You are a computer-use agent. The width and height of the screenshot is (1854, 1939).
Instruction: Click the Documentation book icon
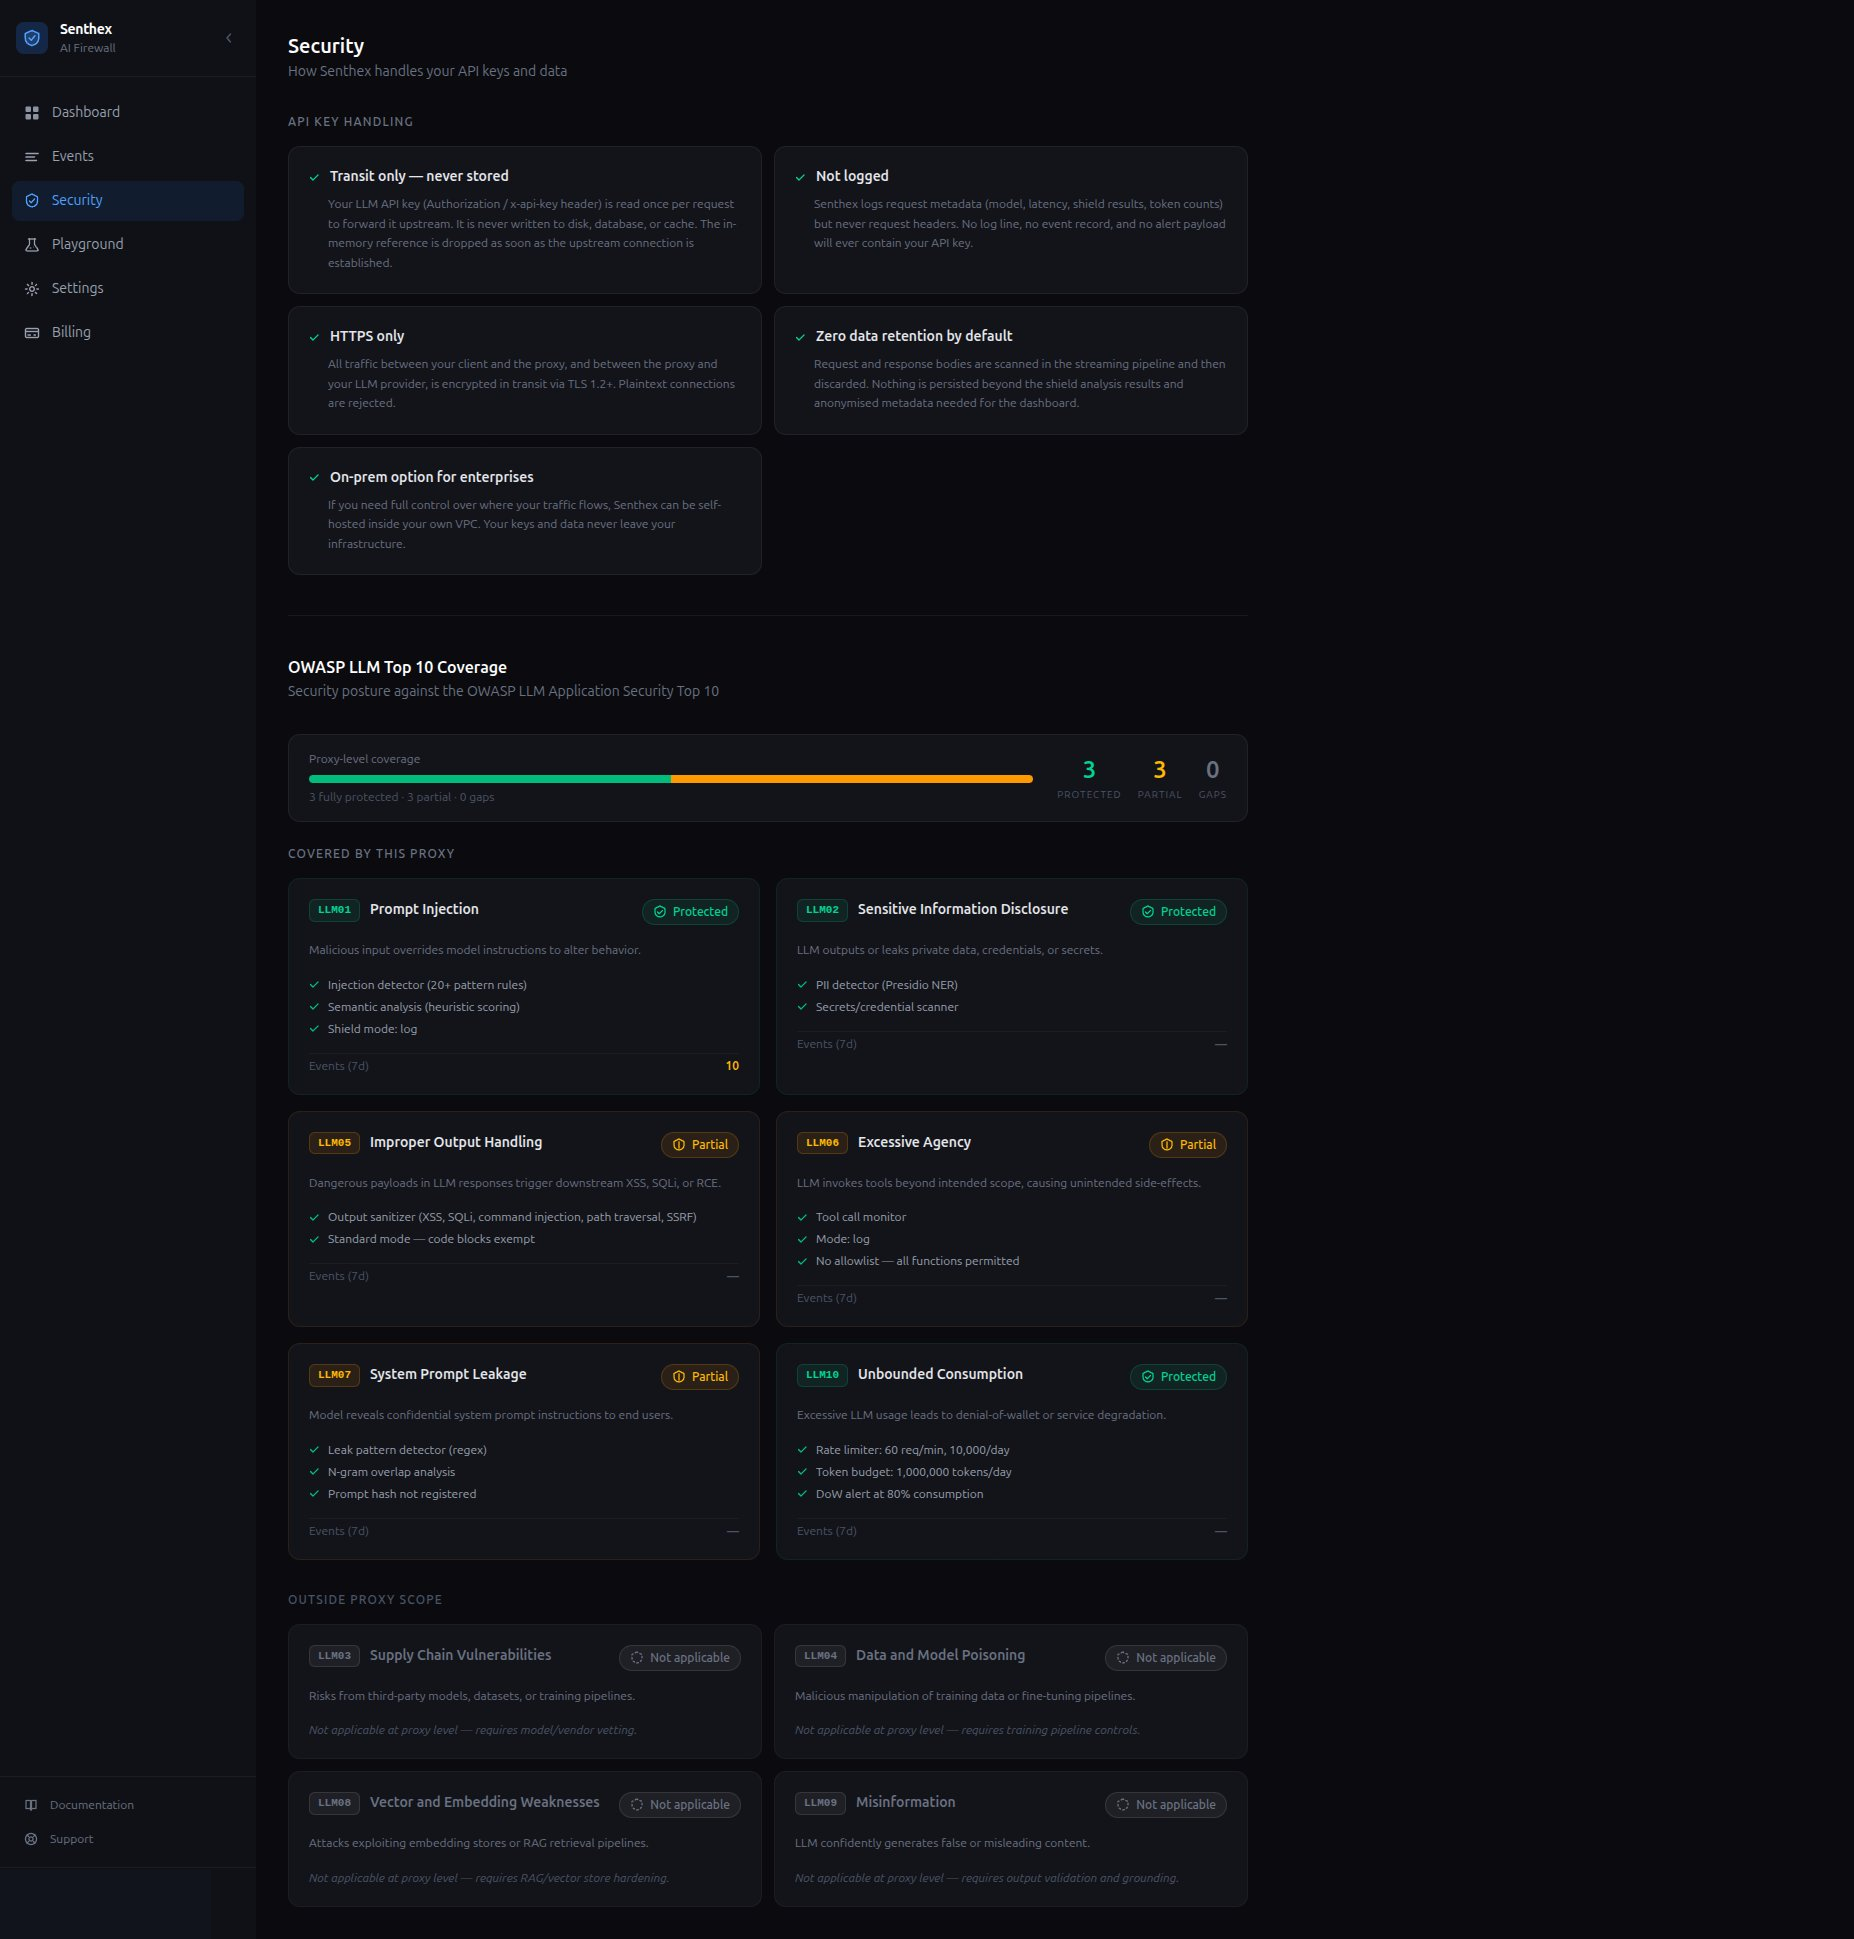click(31, 1805)
